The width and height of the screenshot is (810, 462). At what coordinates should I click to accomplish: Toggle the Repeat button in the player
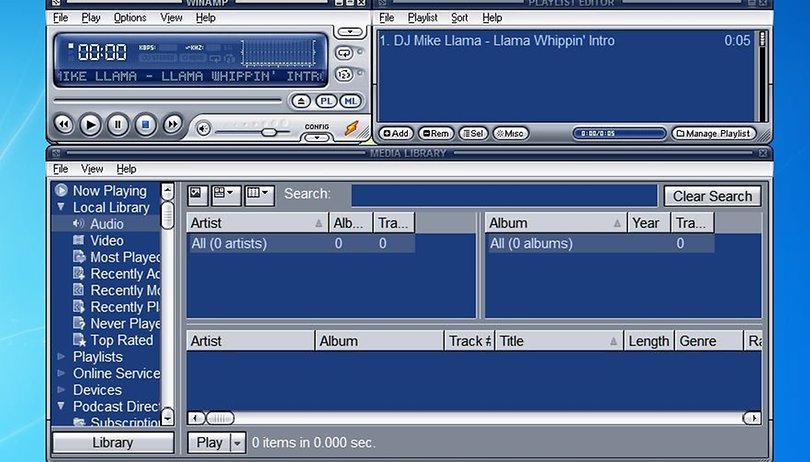(x=344, y=53)
